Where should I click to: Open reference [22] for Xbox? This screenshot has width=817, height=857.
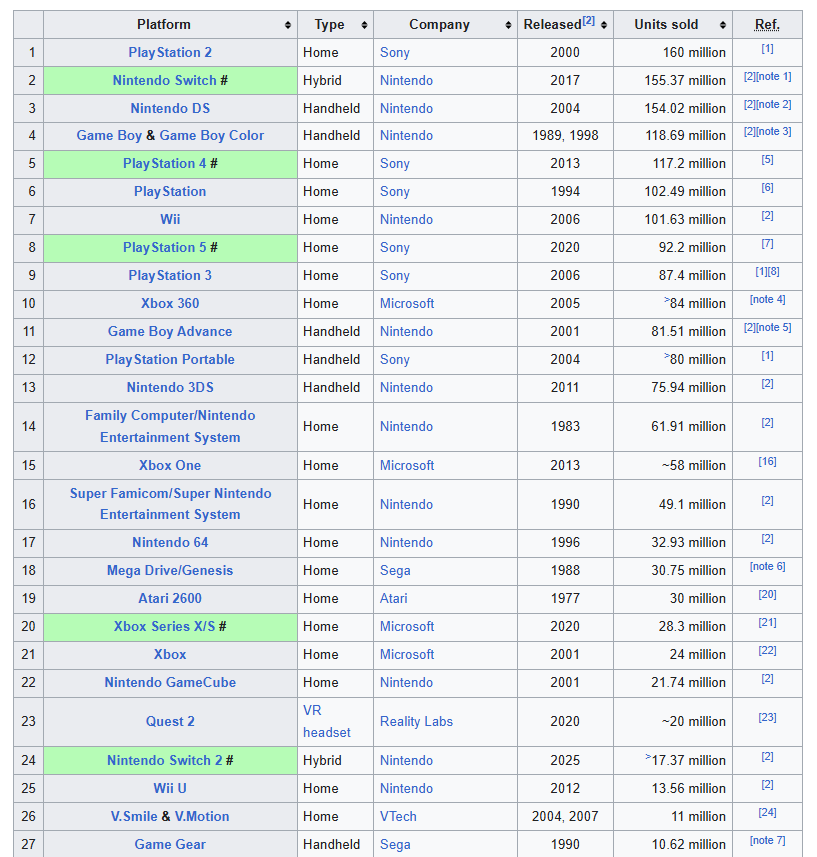click(x=767, y=650)
